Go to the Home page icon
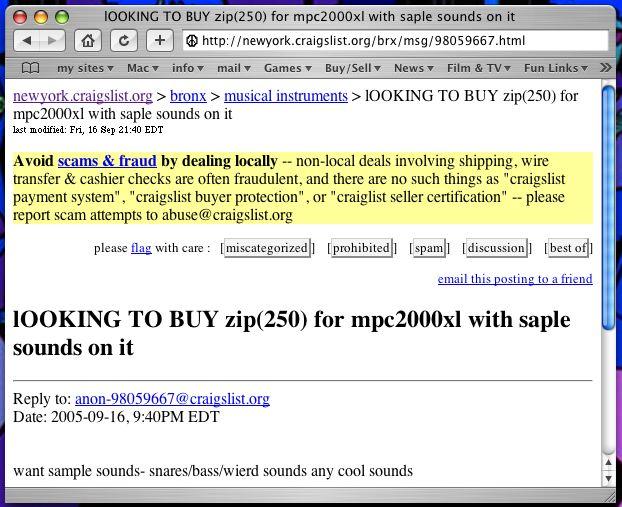Viewport: 622px width, 507px height. click(x=88, y=41)
